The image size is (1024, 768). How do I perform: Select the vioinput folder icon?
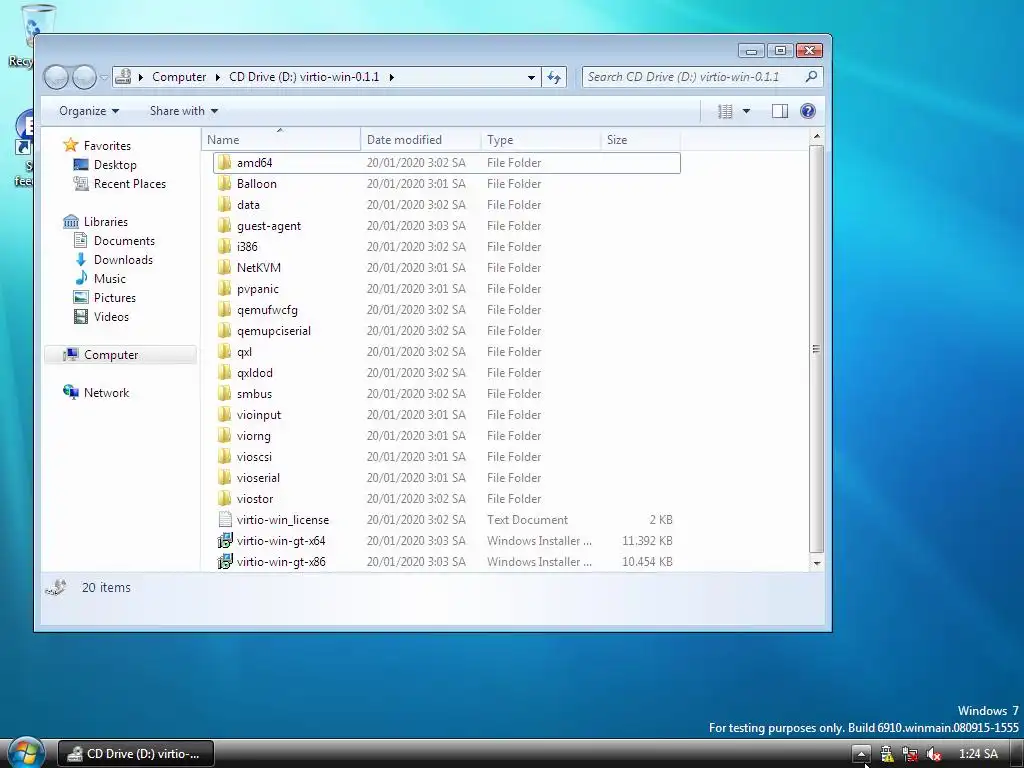225,414
